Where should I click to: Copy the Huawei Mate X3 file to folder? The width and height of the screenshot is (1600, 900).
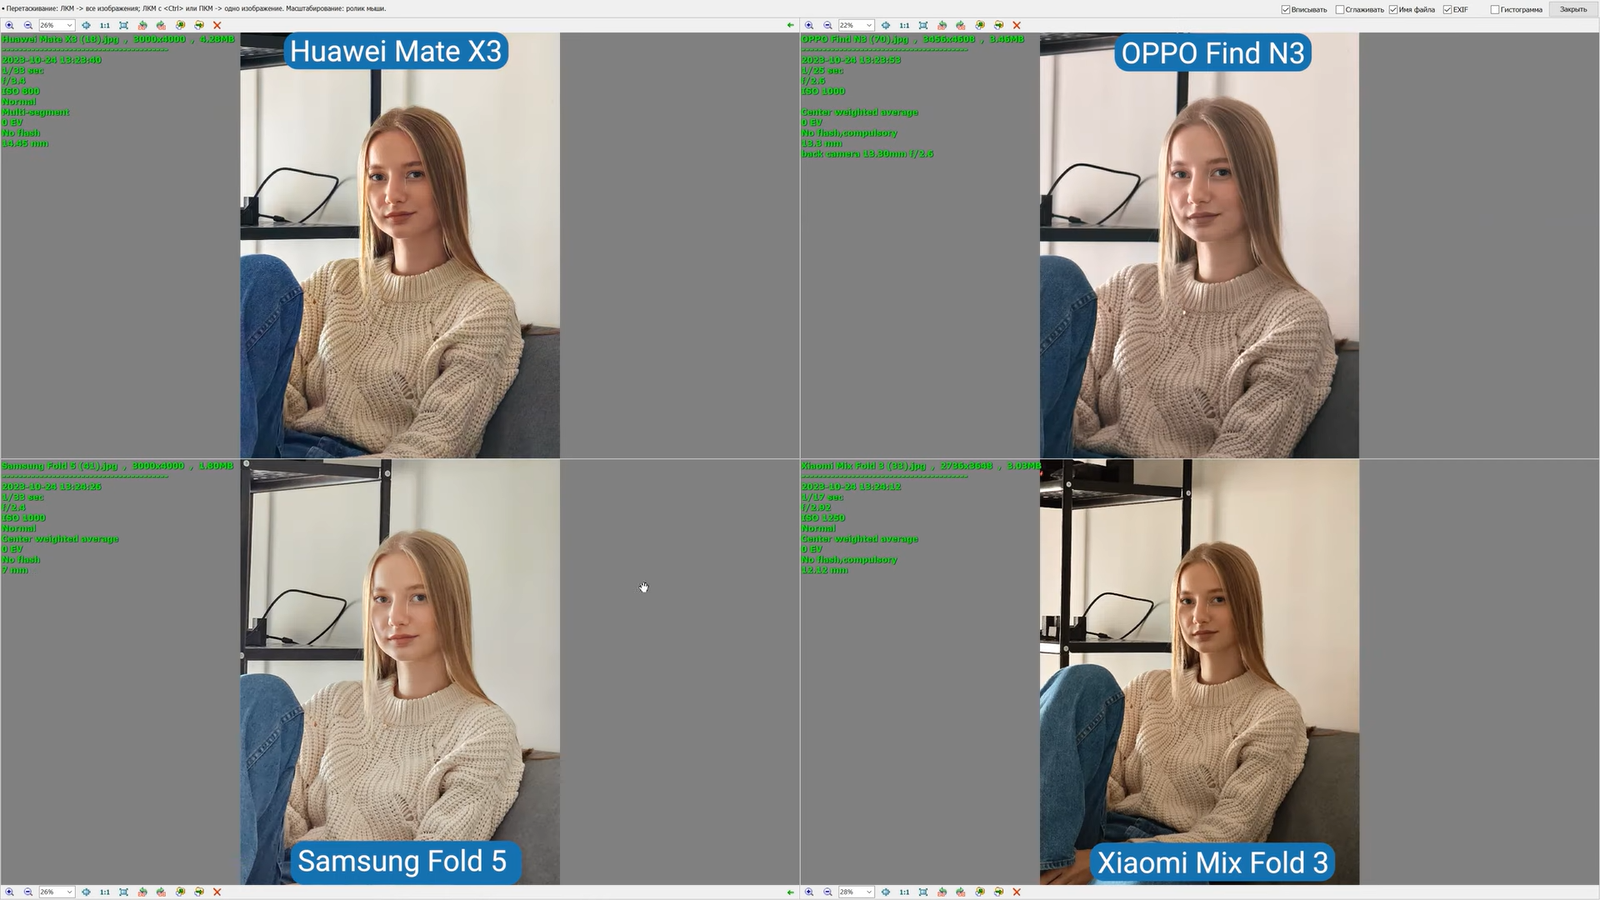(180, 25)
